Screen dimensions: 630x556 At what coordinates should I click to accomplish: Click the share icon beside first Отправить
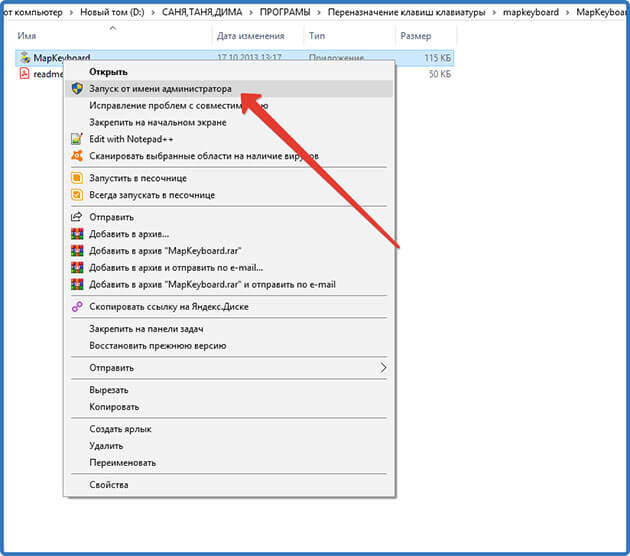pos(77,217)
